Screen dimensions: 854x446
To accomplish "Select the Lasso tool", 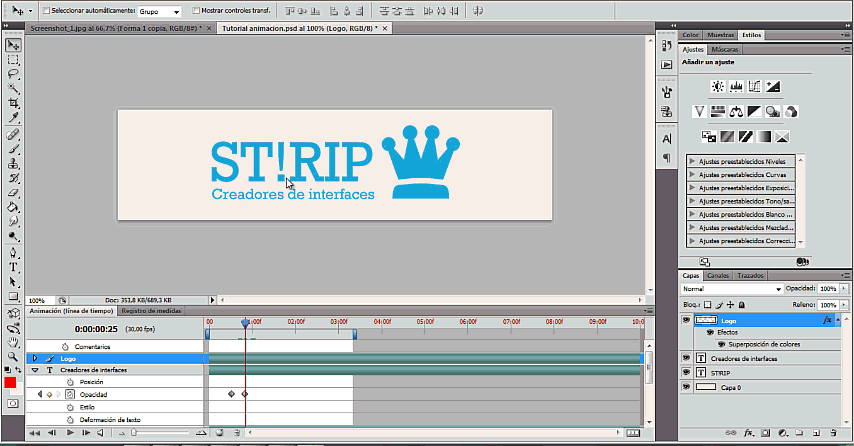I will tap(13, 74).
